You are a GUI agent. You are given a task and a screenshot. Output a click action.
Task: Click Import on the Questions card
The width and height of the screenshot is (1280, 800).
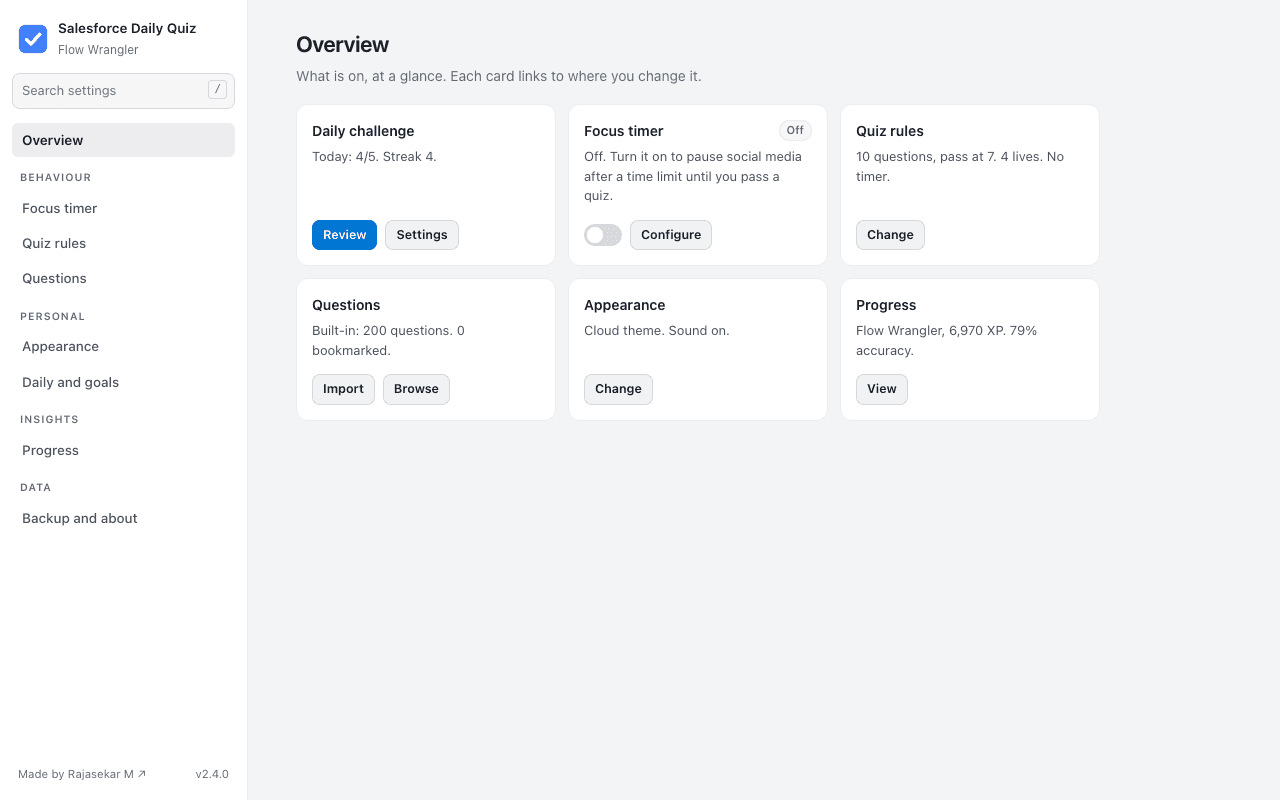[343, 389]
